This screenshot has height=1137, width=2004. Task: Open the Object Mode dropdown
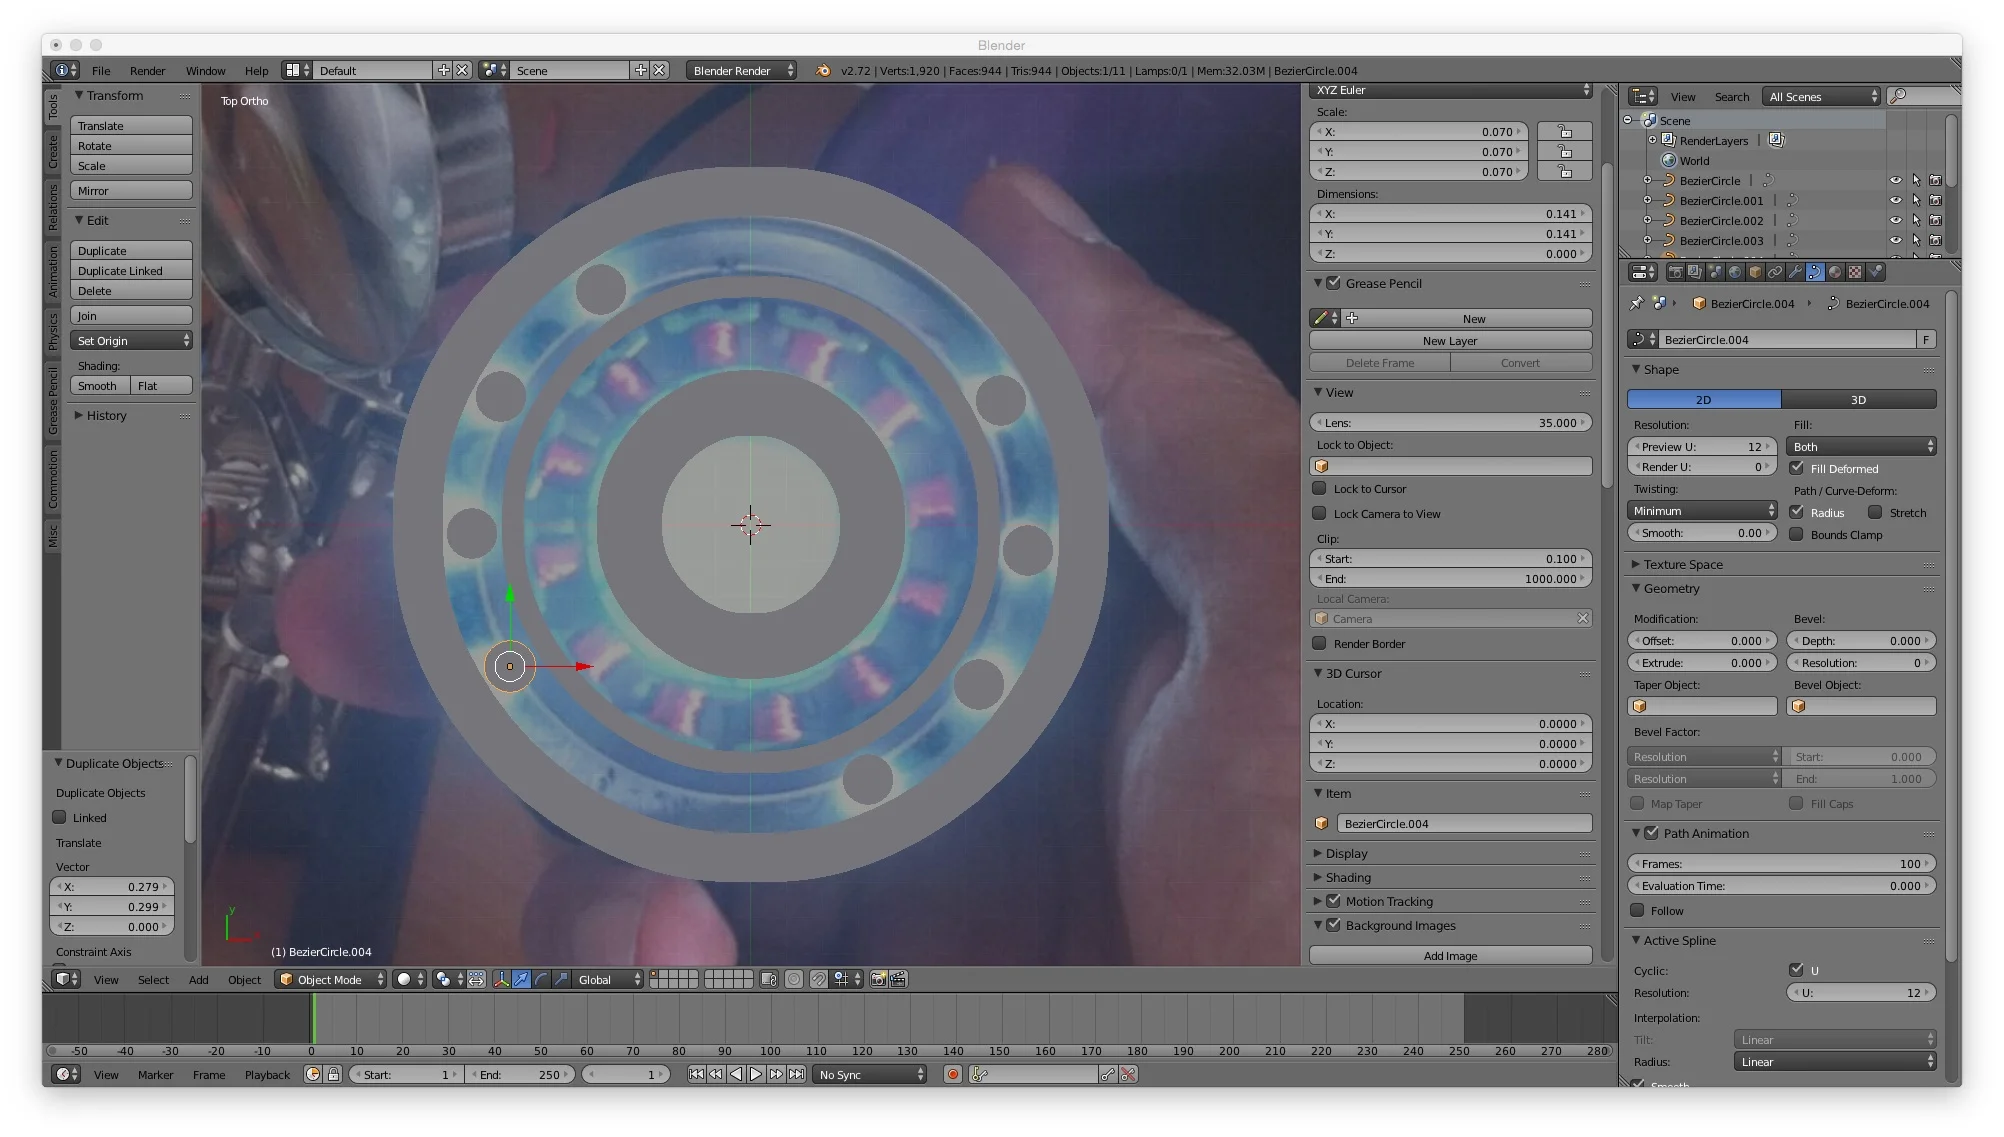pos(330,980)
